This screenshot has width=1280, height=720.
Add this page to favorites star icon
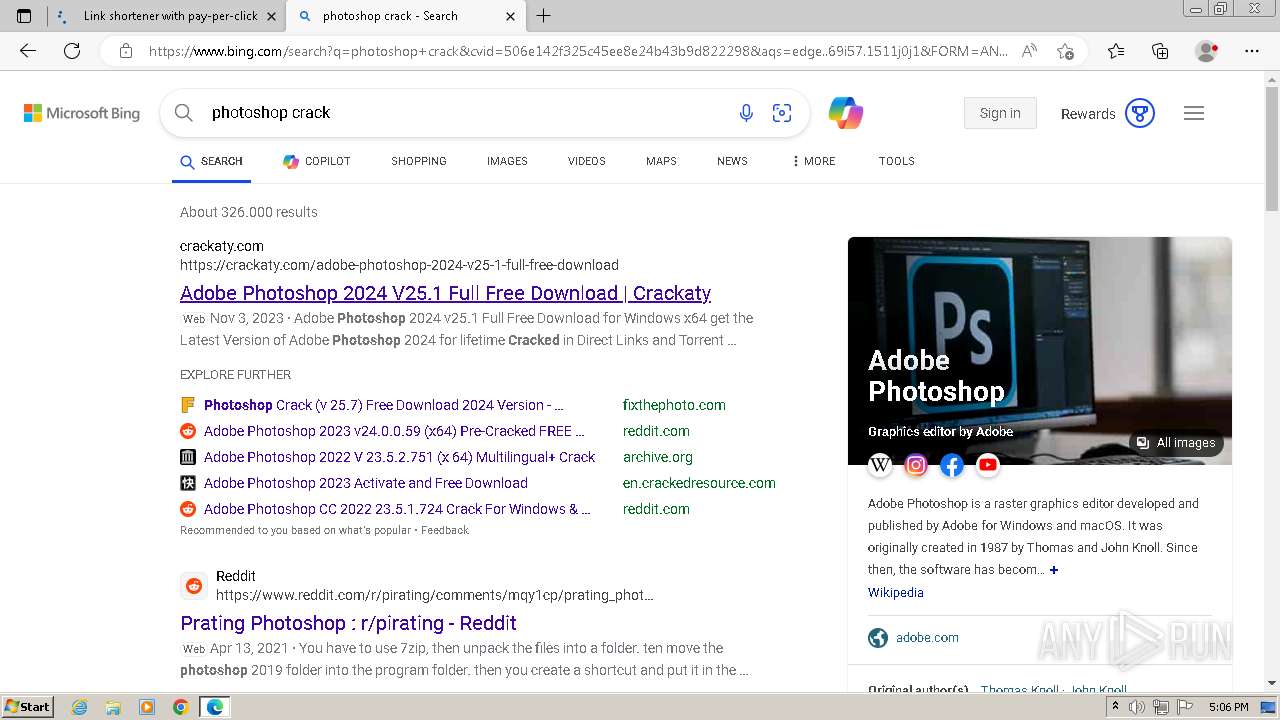click(1065, 51)
